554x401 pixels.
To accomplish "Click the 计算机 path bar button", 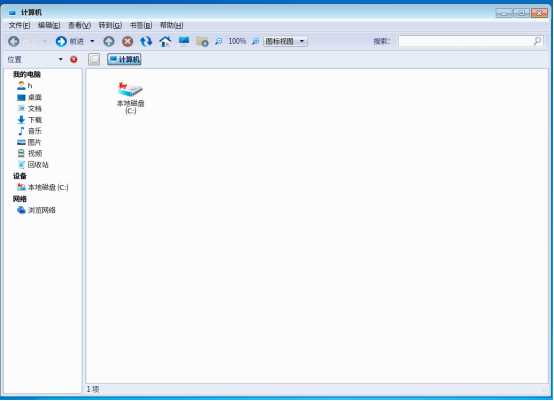I will 124,59.
